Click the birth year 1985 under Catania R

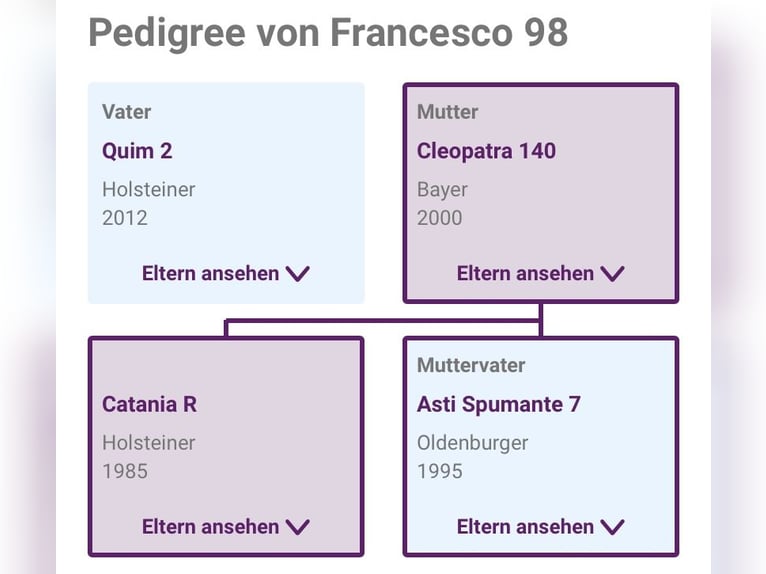click(124, 470)
